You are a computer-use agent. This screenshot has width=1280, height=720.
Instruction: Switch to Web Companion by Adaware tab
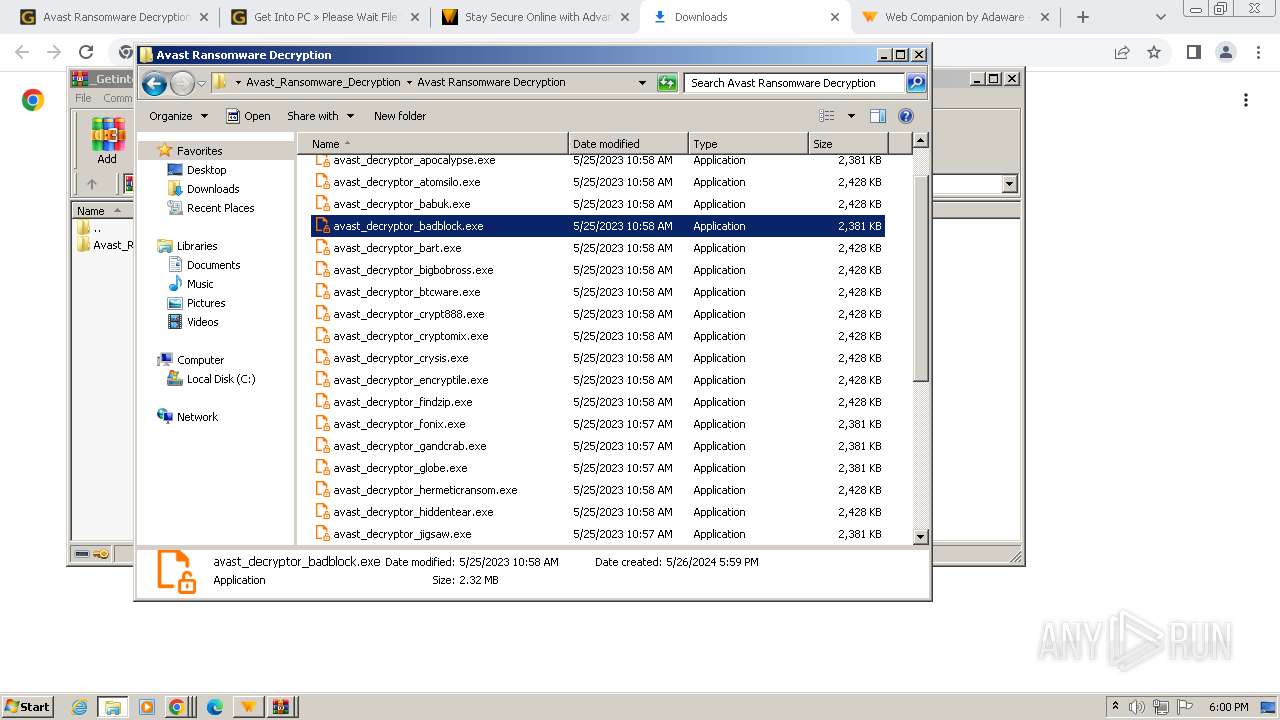(x=955, y=17)
